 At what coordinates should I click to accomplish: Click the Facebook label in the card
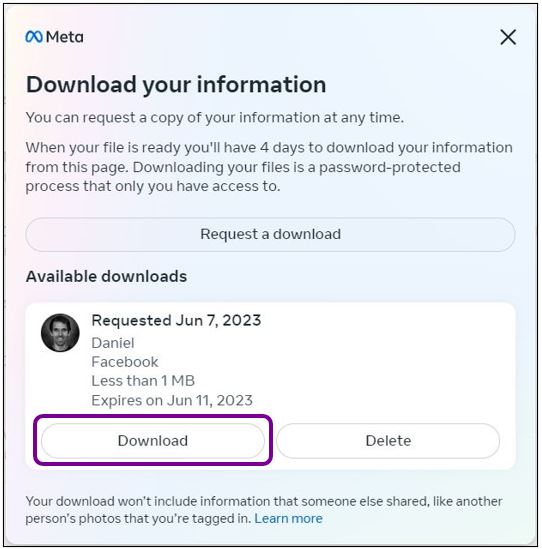[125, 362]
